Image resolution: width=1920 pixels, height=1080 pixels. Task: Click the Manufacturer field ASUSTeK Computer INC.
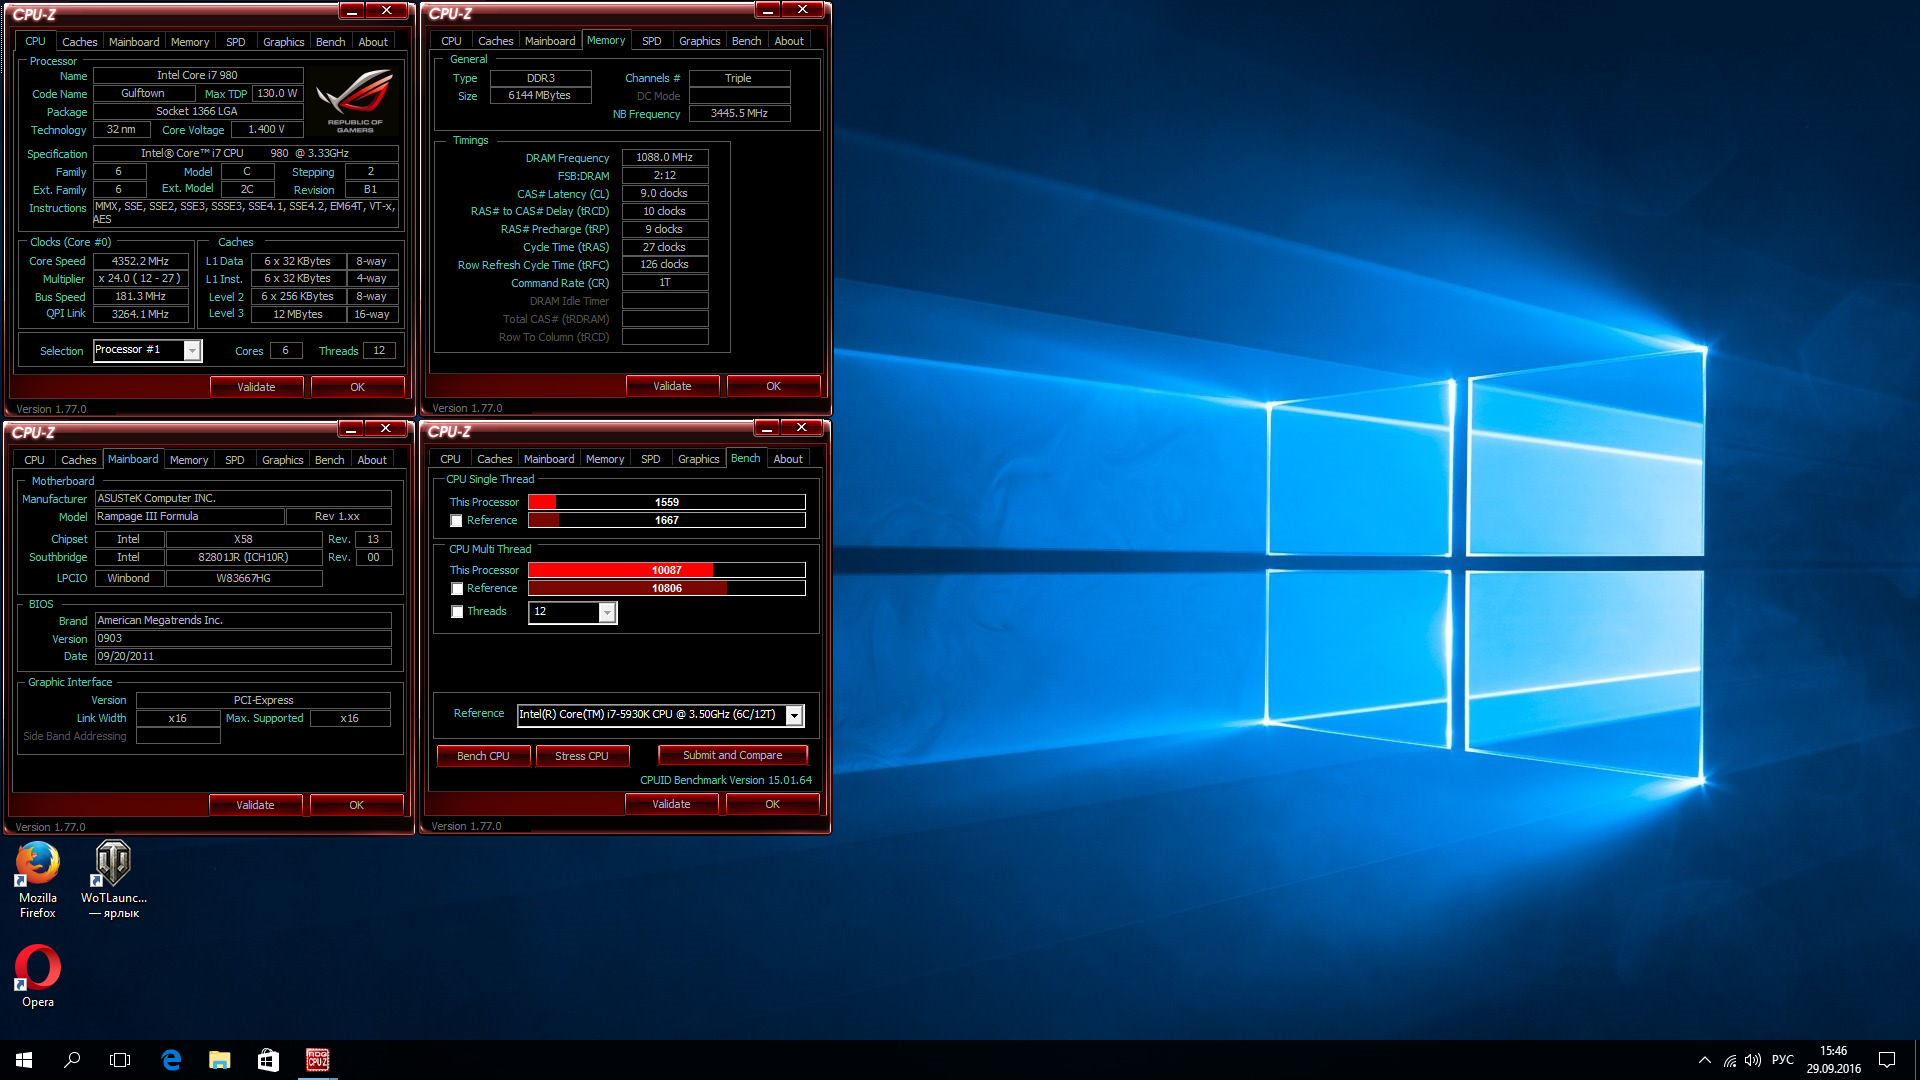tap(243, 498)
